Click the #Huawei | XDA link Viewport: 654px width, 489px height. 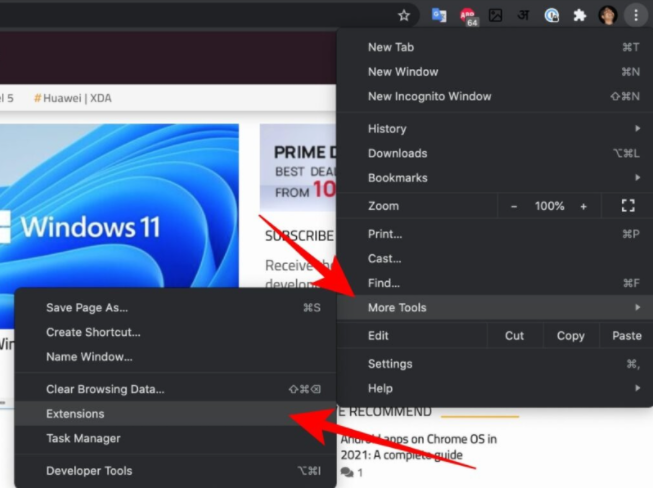[73, 98]
